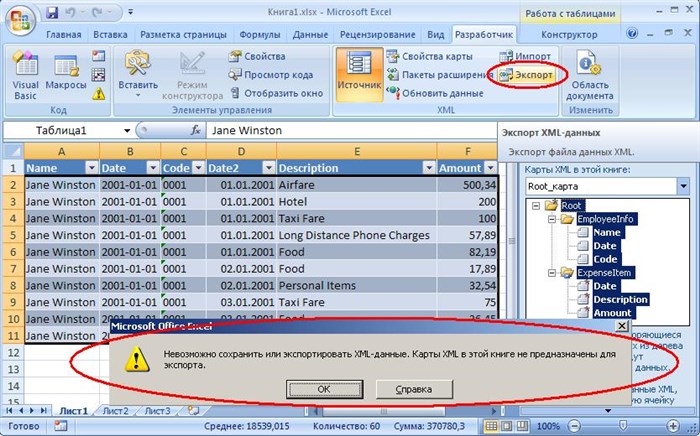
Task: Open the Description column filter dropdown
Action: pyautogui.click(x=429, y=168)
